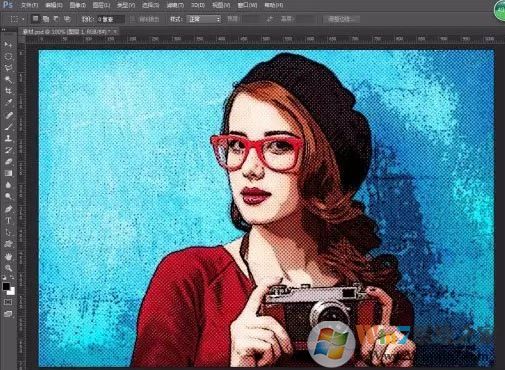Click the feather value field
This screenshot has height=370, width=505.
[111, 19]
